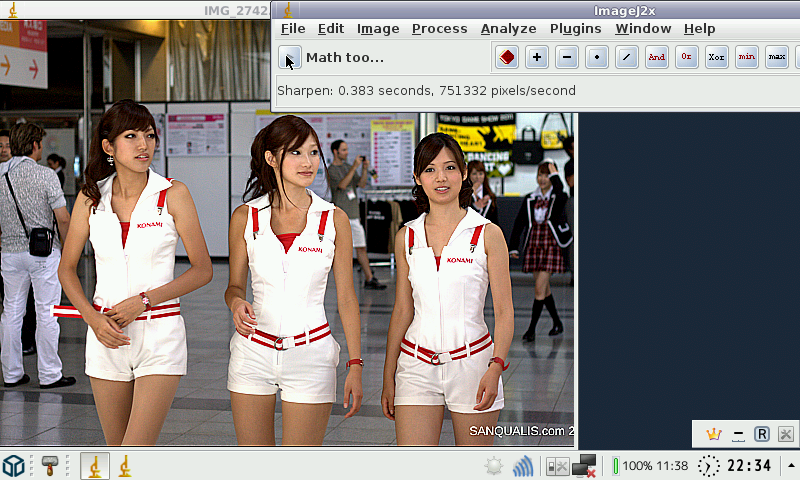Select the Xor math tool
Image resolution: width=800 pixels, height=480 pixels.
(717, 57)
